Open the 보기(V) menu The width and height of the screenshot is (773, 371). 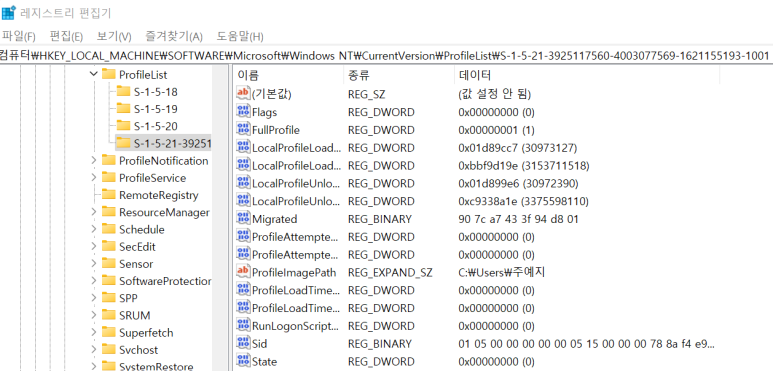pyautogui.click(x=114, y=36)
